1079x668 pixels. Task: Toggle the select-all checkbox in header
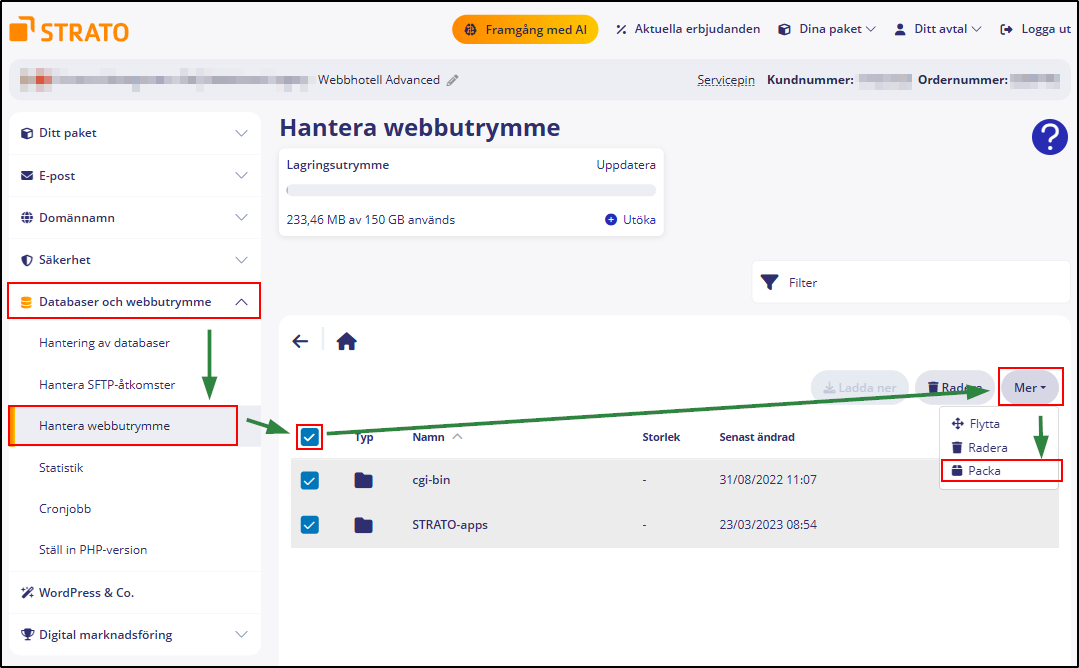click(310, 437)
